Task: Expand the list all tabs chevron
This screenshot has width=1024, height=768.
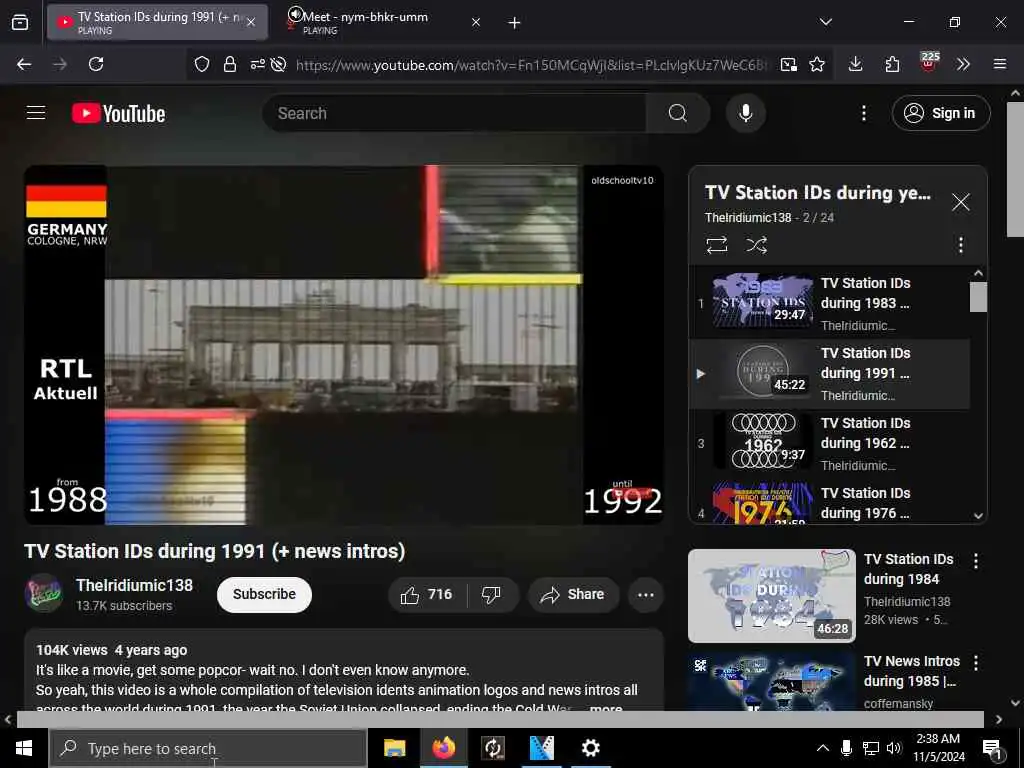Action: point(825,22)
